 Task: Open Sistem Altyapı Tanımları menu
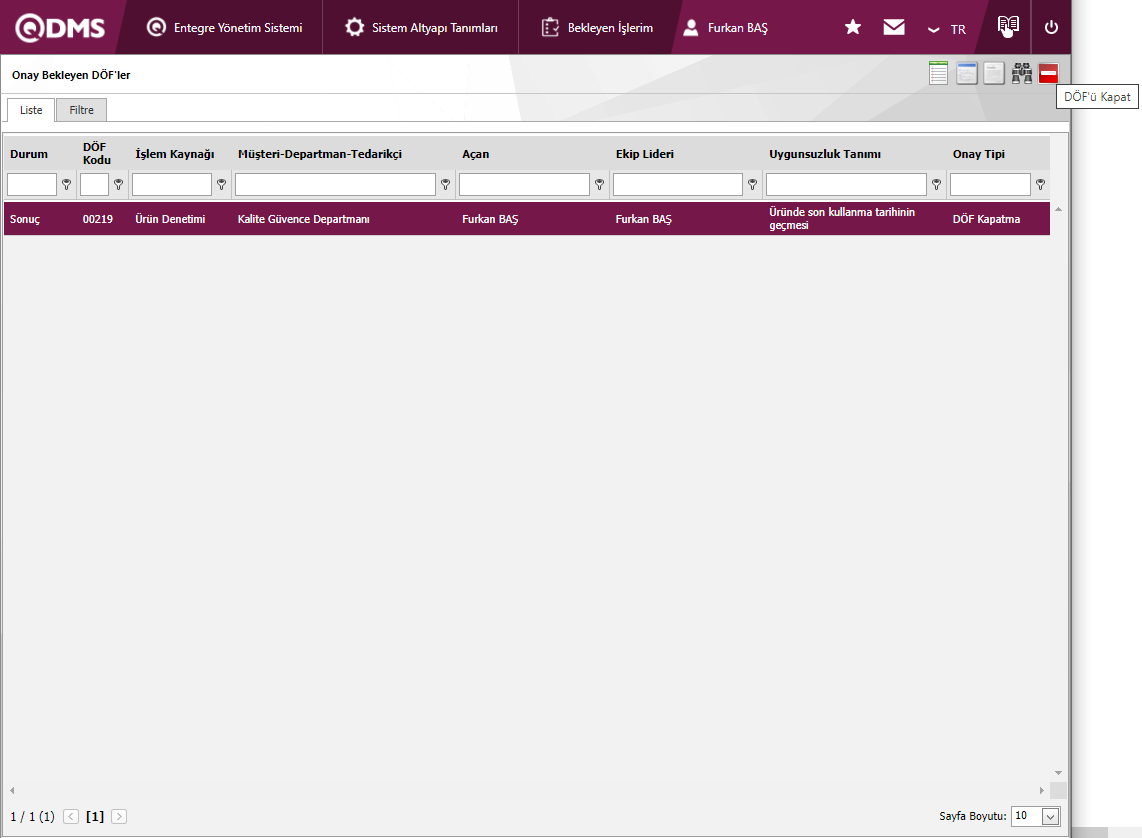(x=421, y=28)
